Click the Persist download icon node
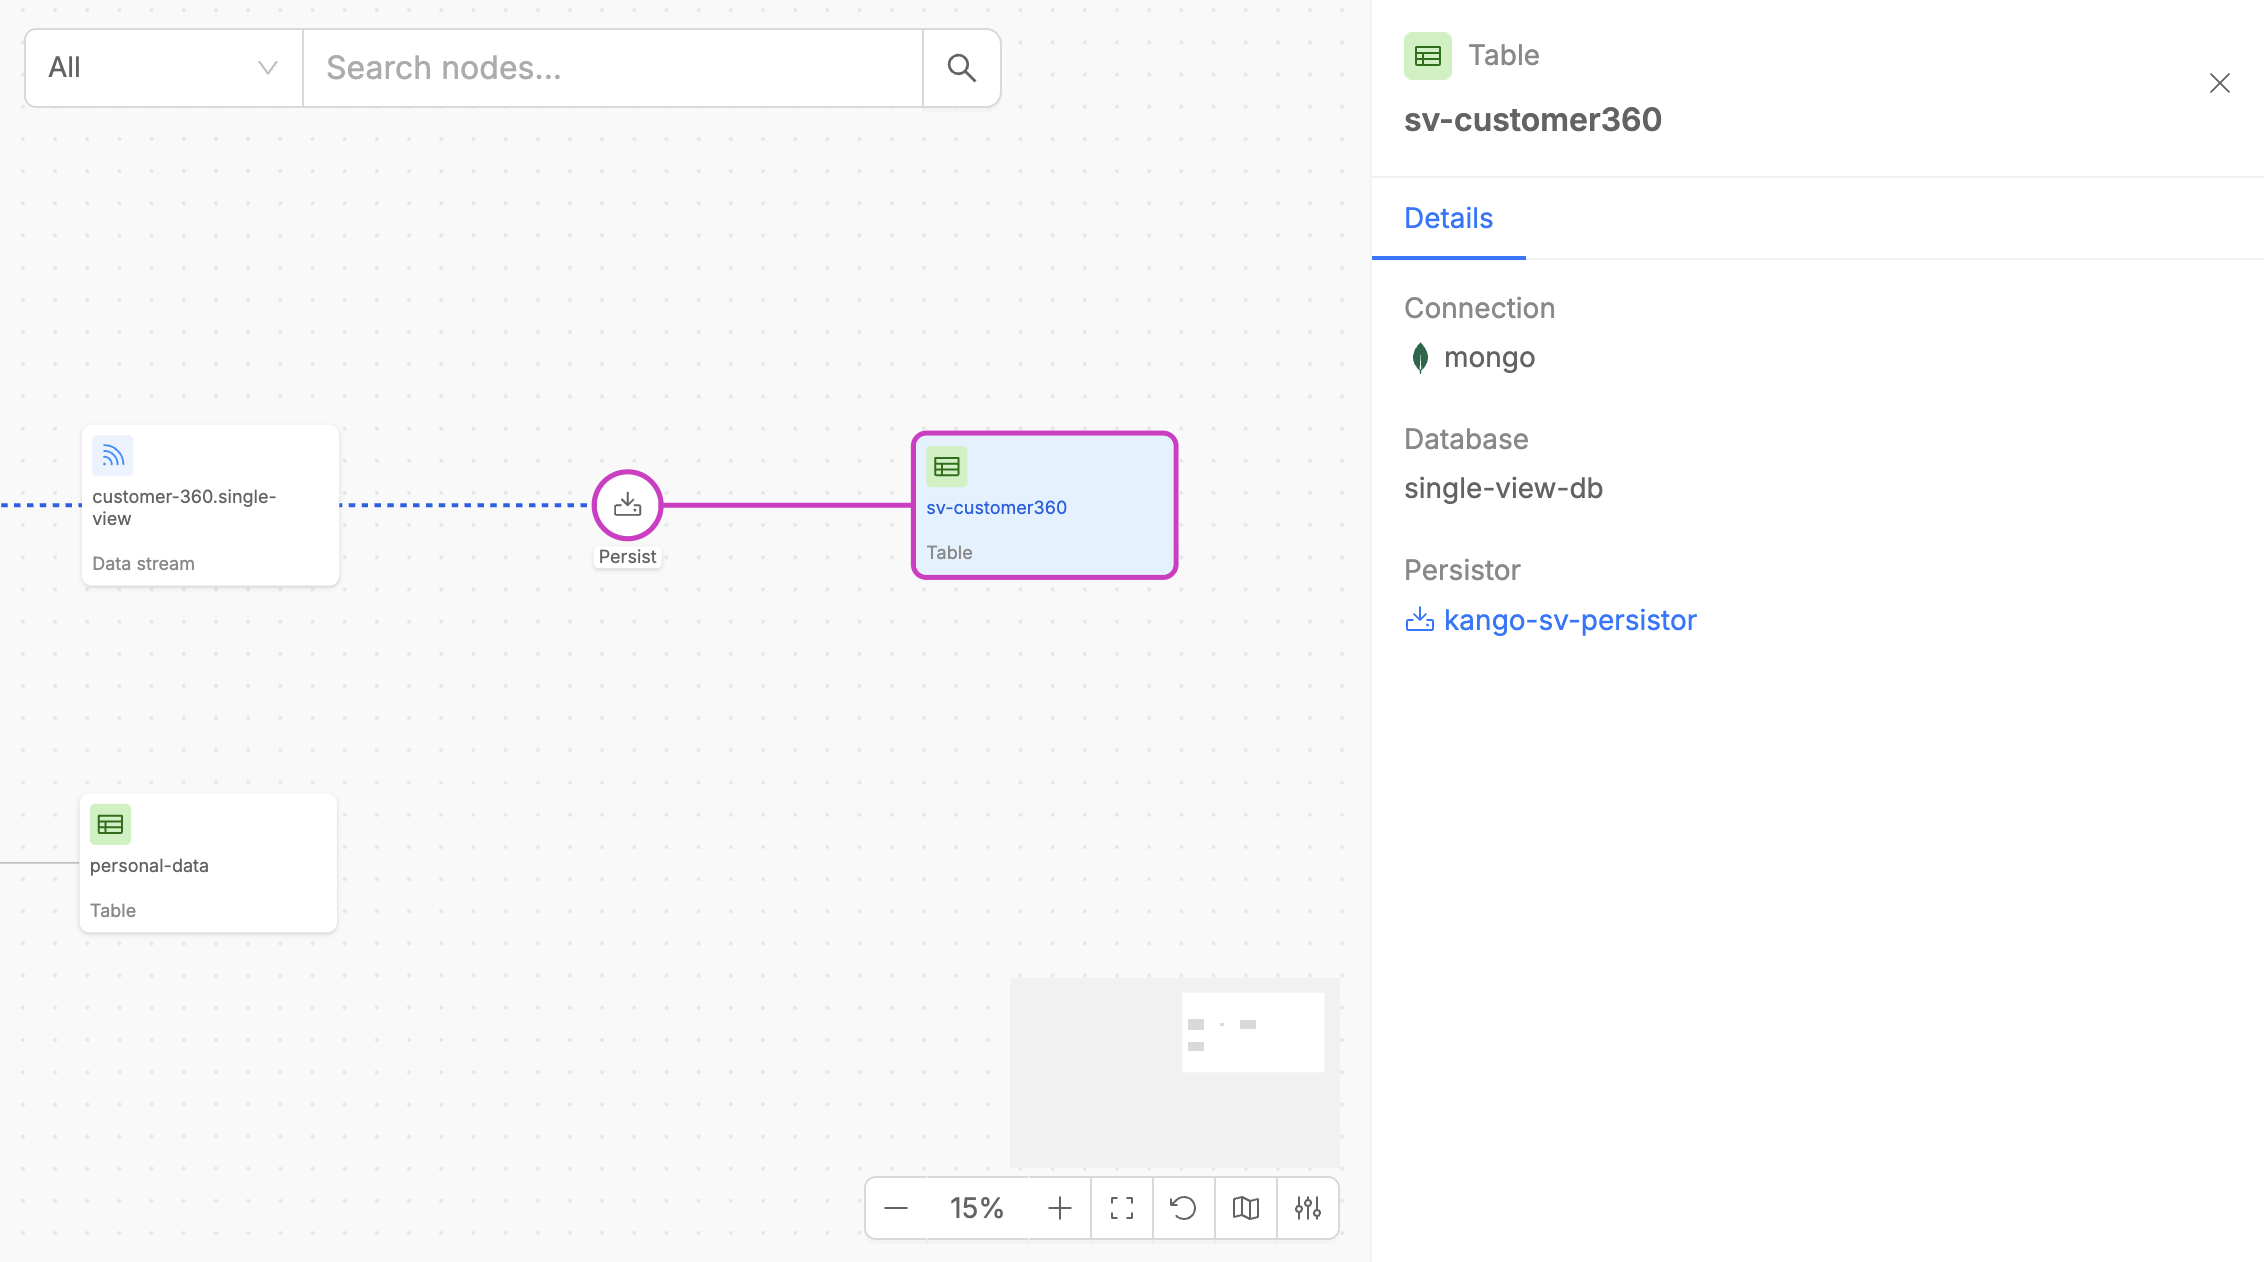The width and height of the screenshot is (2264, 1262). (627, 505)
